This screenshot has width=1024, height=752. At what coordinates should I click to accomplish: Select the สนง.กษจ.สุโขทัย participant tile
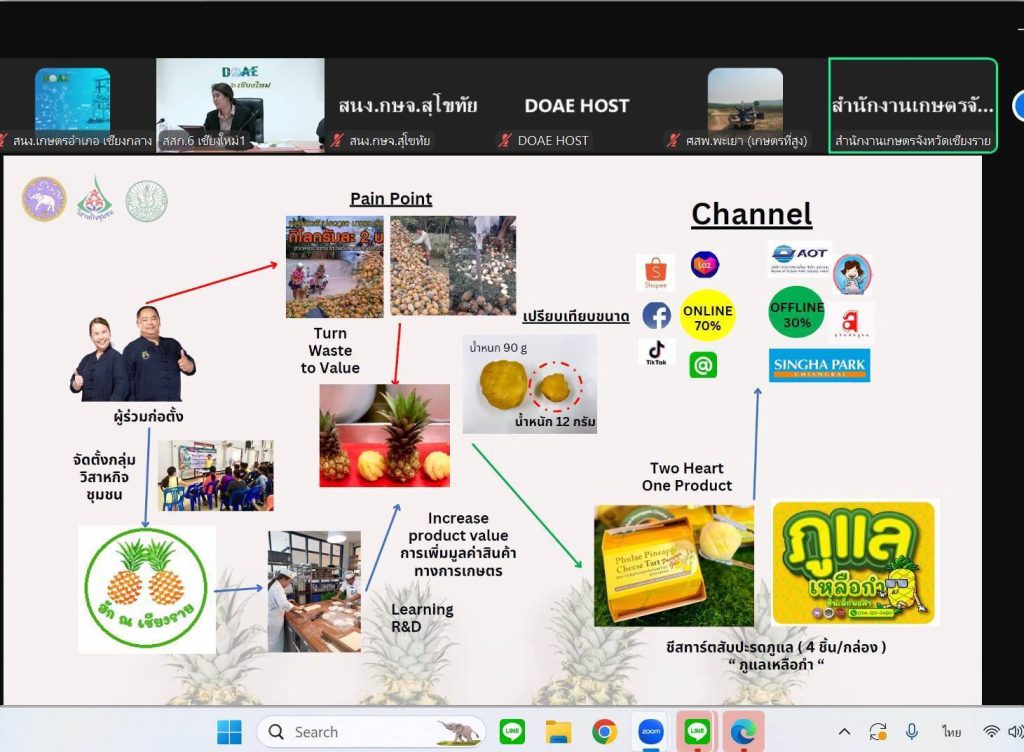[407, 105]
